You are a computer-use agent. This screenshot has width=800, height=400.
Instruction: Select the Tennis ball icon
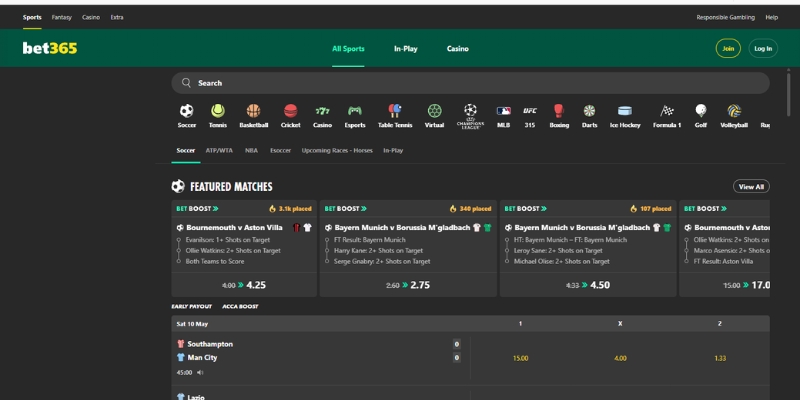[x=218, y=111]
